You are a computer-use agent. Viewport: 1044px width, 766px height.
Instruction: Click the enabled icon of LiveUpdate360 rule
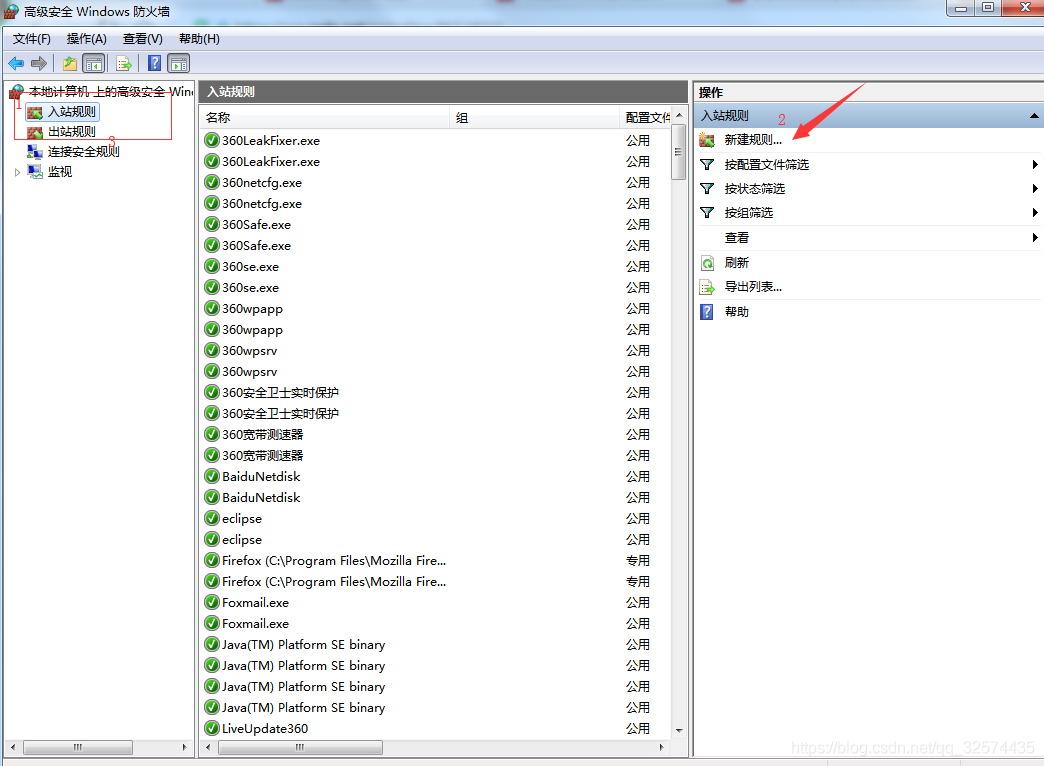(212, 728)
